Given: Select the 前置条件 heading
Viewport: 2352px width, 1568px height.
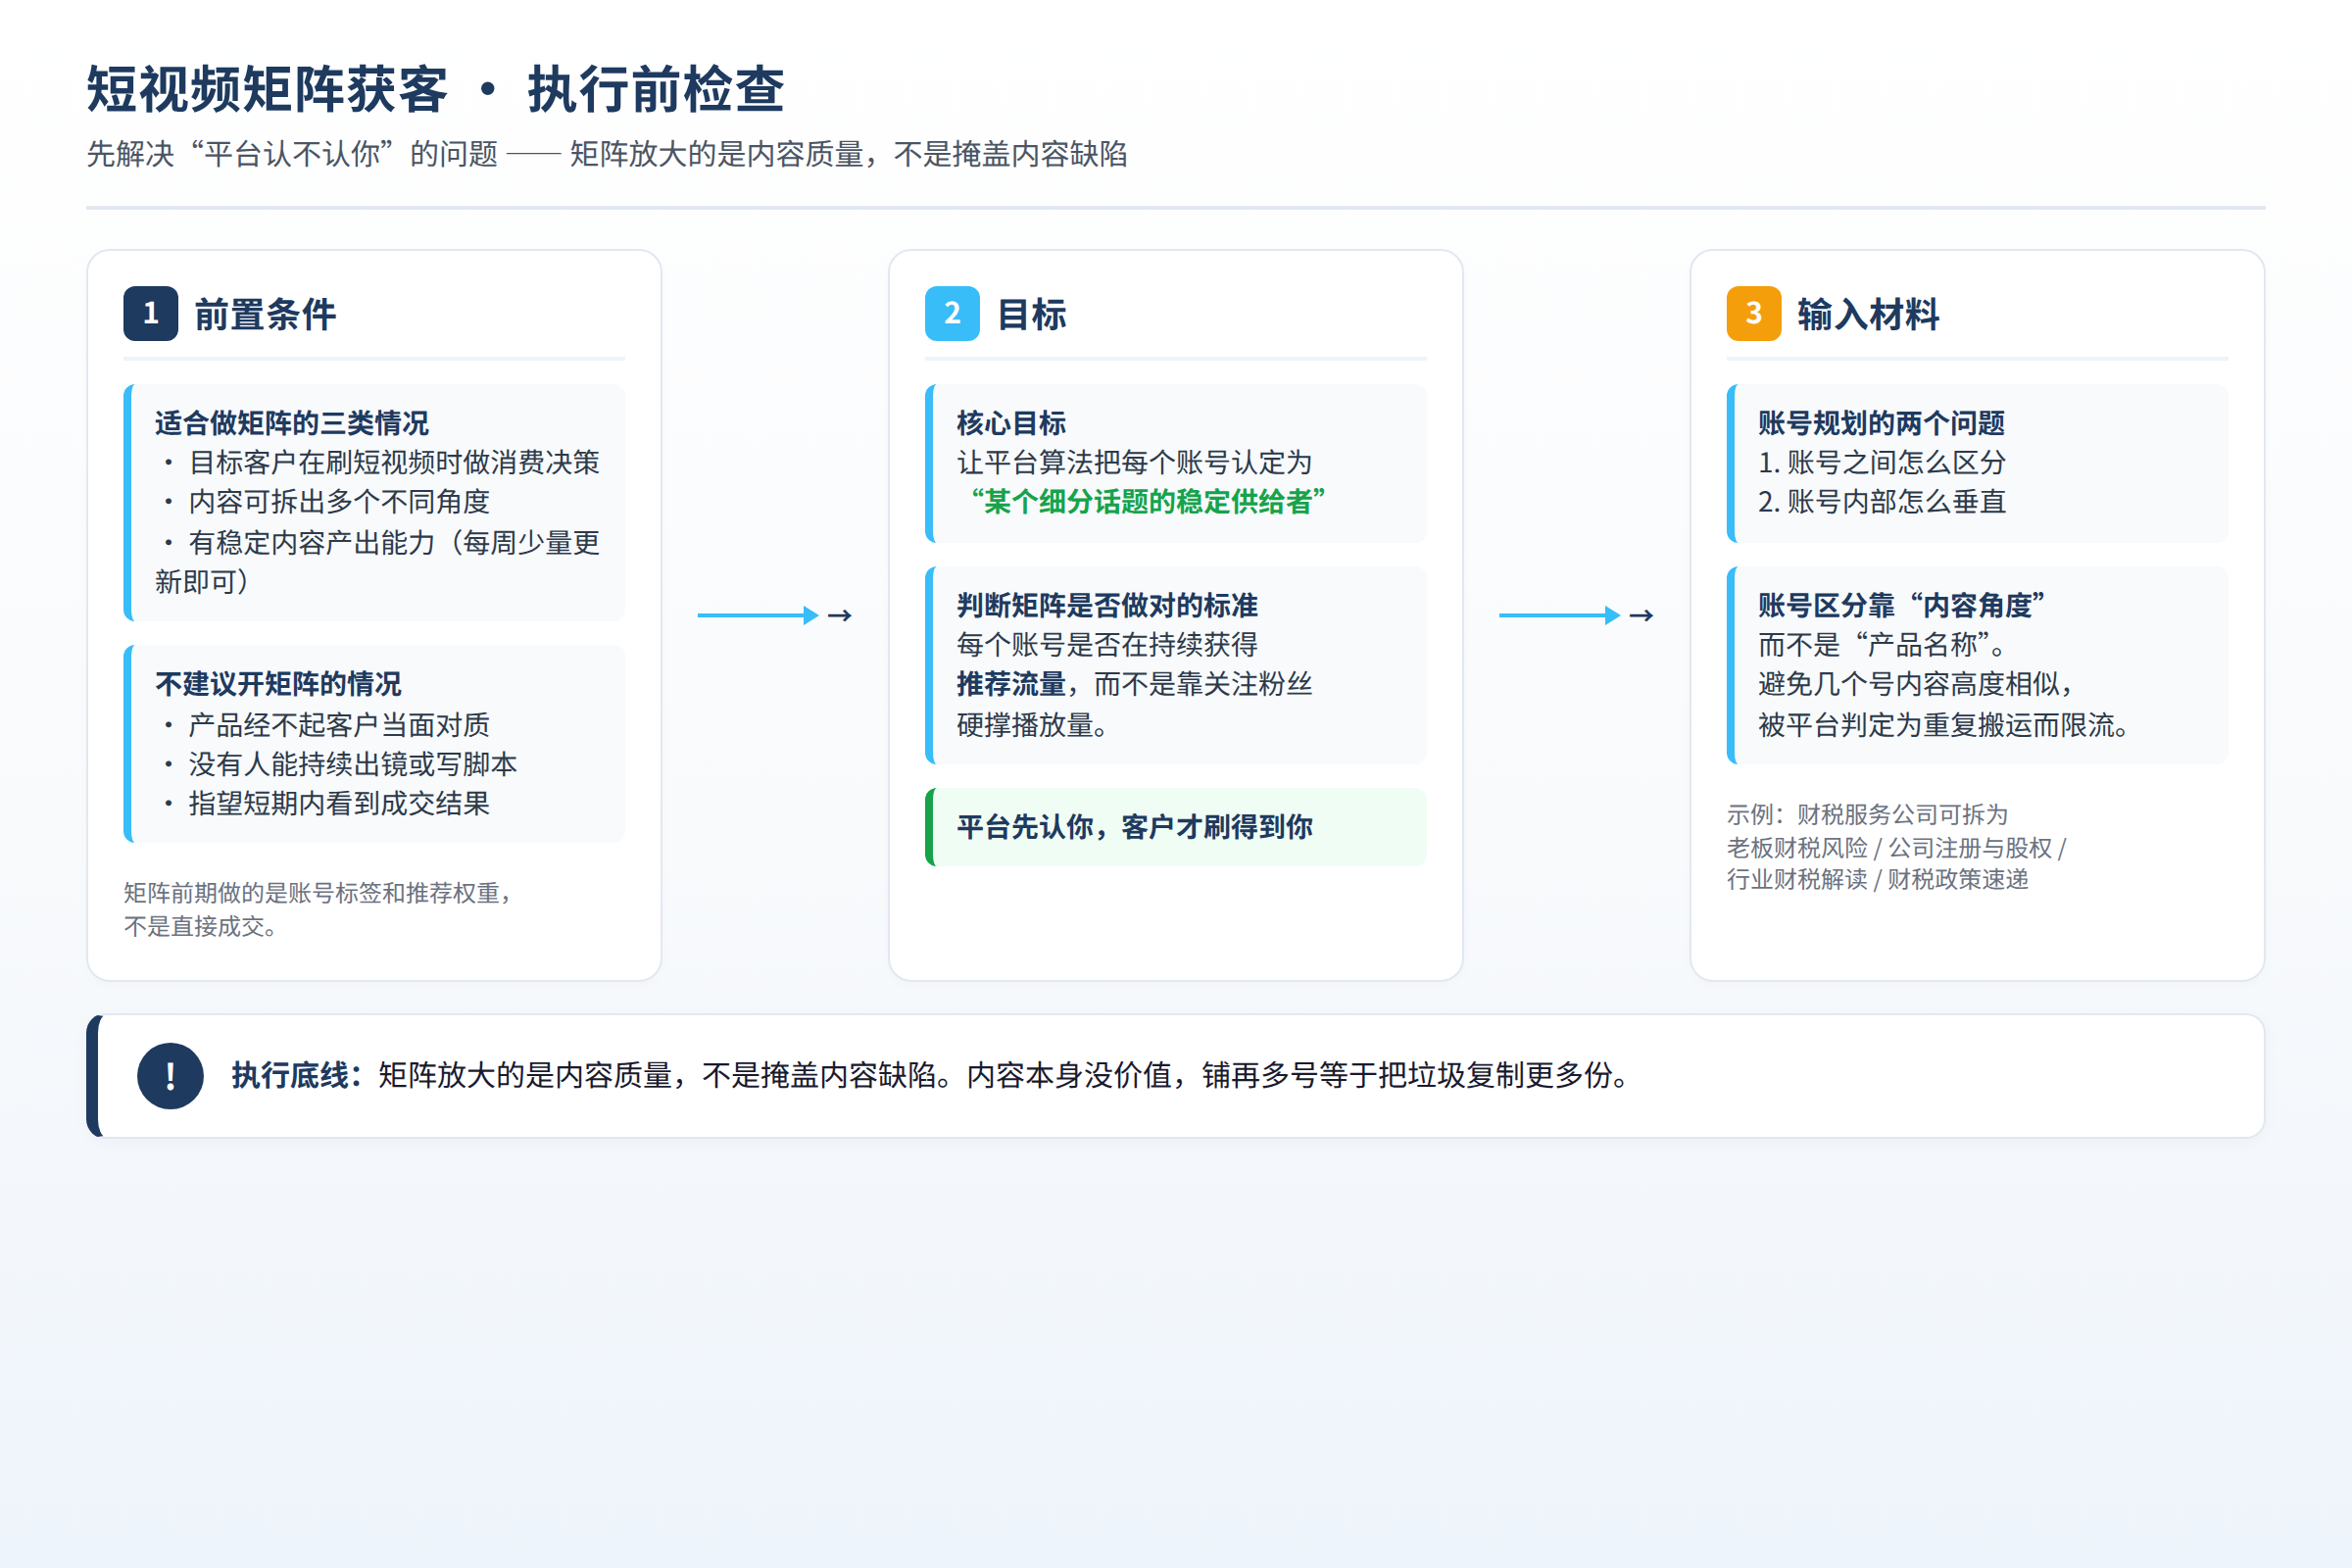Looking at the screenshot, I should pyautogui.click(x=265, y=314).
